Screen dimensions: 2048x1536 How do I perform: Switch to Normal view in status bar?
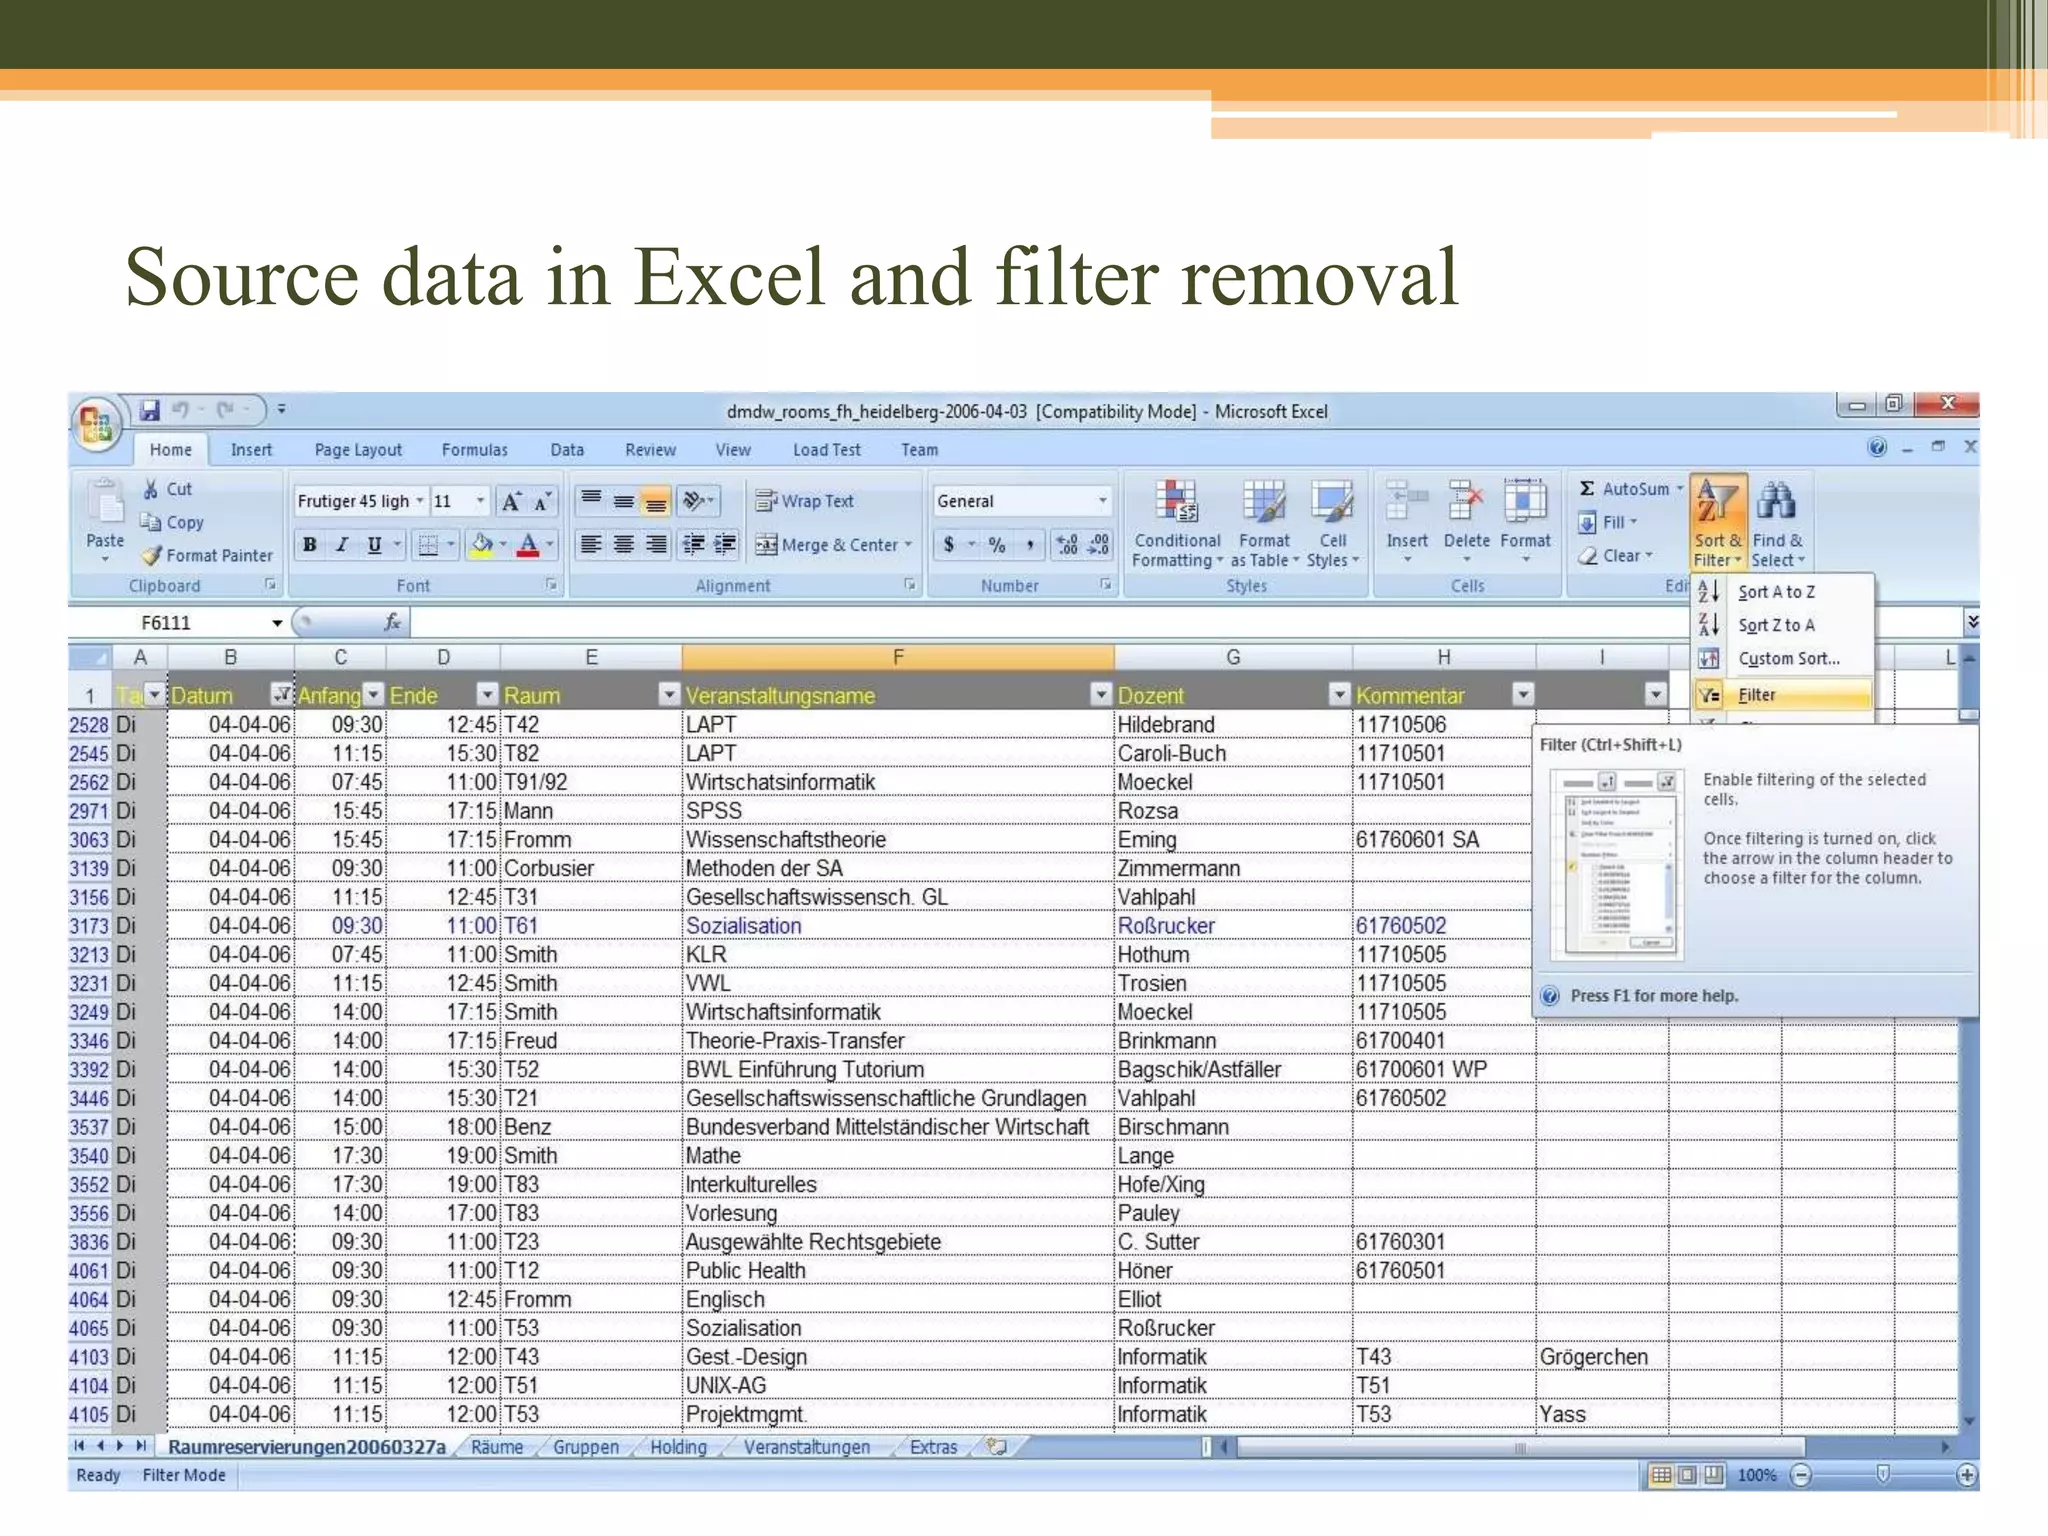tap(1661, 1475)
